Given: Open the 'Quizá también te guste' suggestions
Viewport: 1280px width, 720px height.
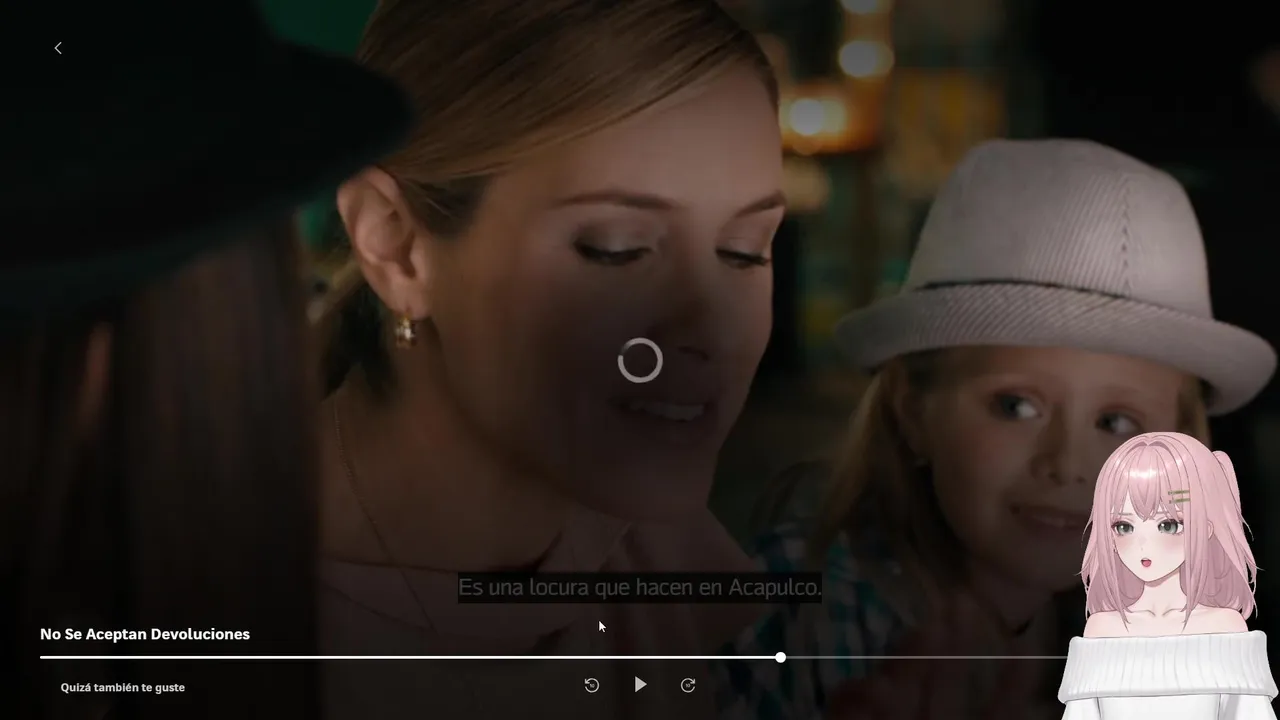Looking at the screenshot, I should (x=123, y=688).
